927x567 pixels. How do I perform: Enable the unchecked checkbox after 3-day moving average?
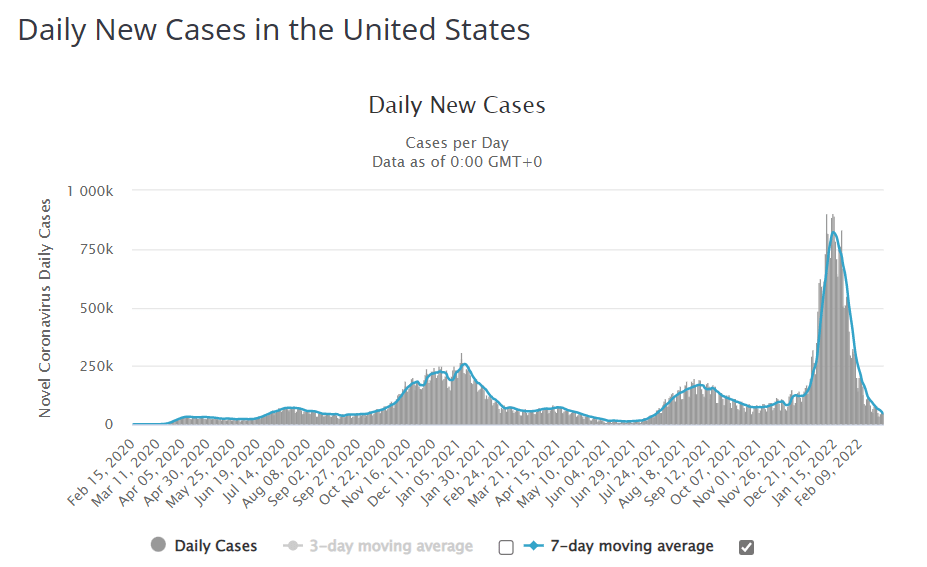(506, 547)
